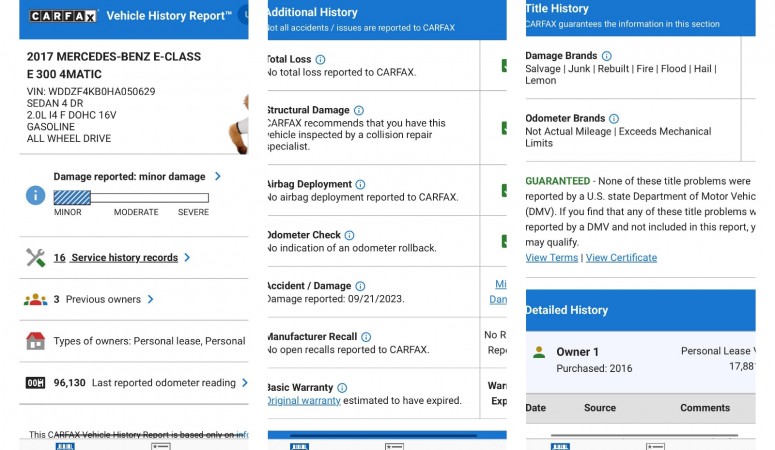Click the 2017 MERCEDES-BENZ E-CLASS heading

(x=114, y=57)
